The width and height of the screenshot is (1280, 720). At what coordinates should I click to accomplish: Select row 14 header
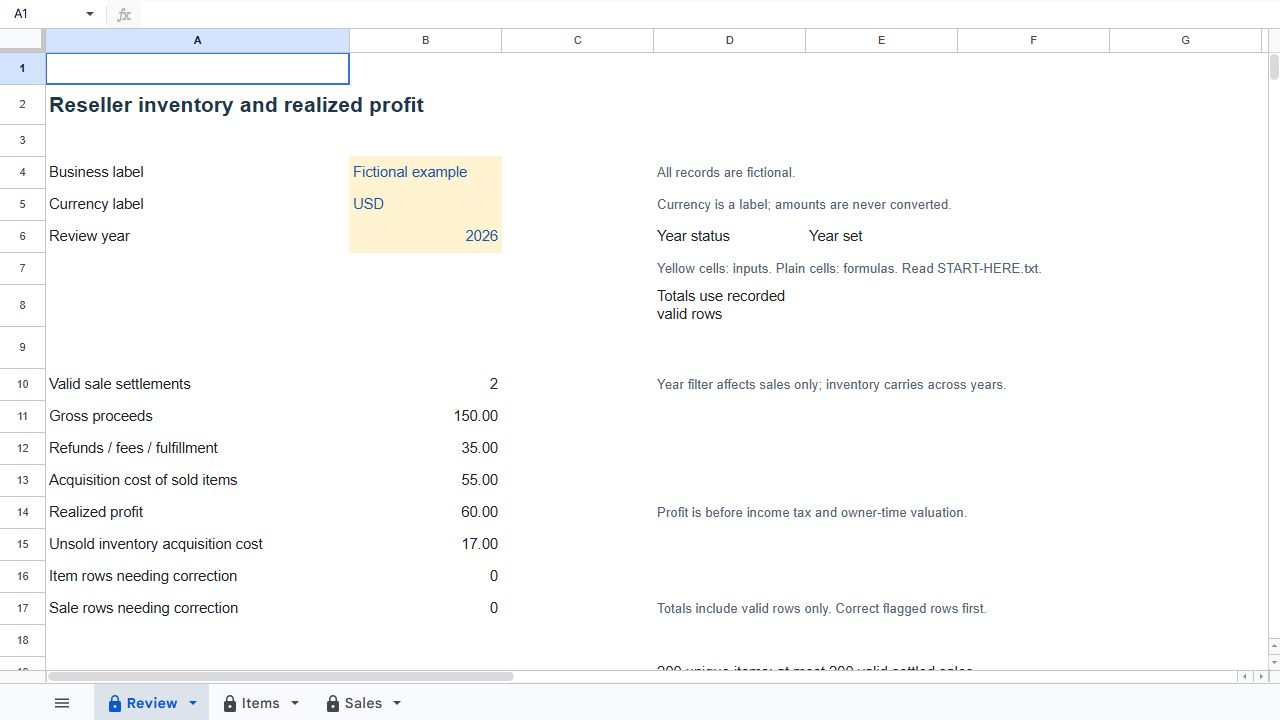pyautogui.click(x=22, y=512)
